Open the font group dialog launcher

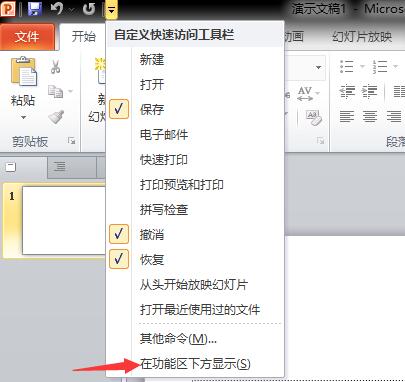(x=321, y=141)
